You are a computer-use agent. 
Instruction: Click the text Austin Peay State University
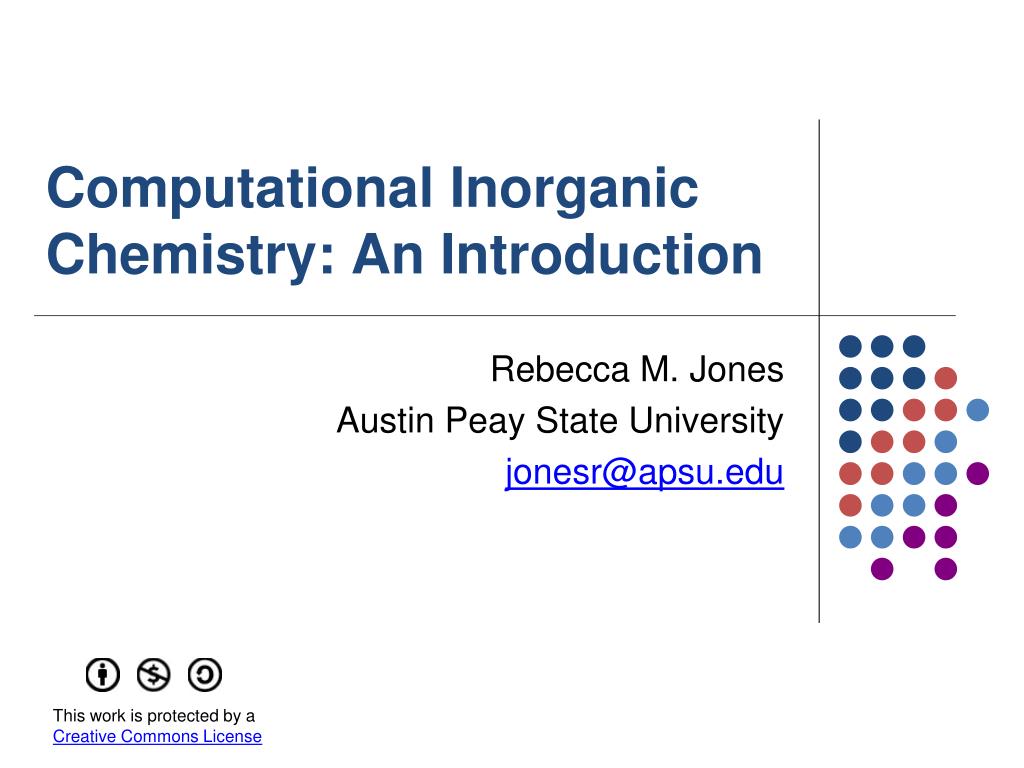coord(560,420)
